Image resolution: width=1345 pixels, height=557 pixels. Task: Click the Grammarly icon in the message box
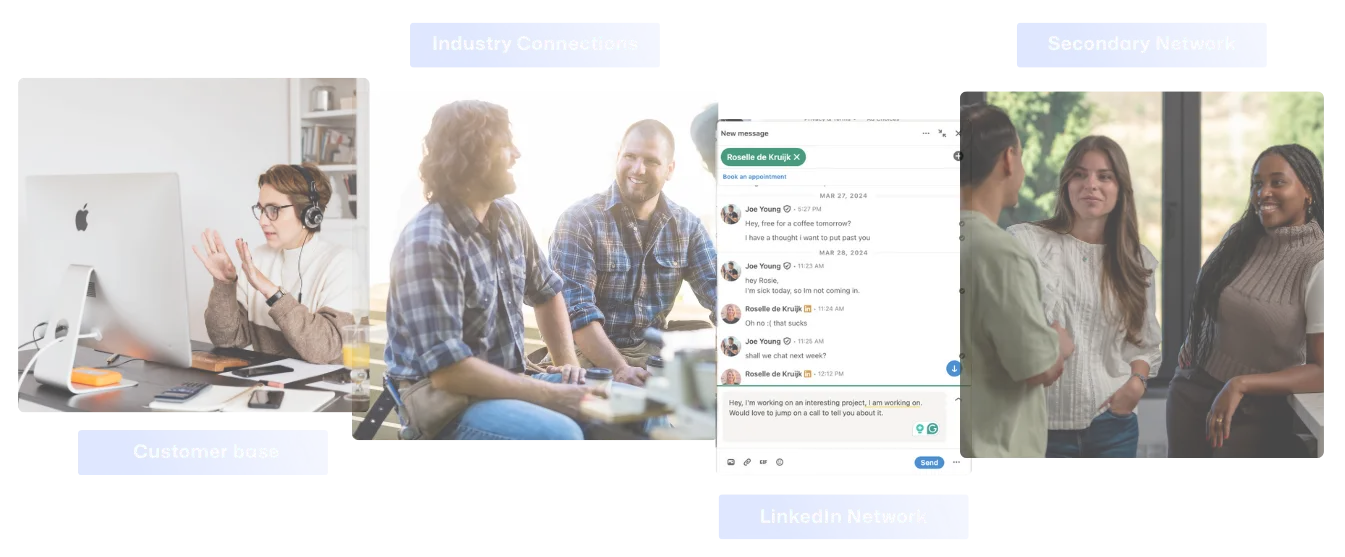click(932, 429)
